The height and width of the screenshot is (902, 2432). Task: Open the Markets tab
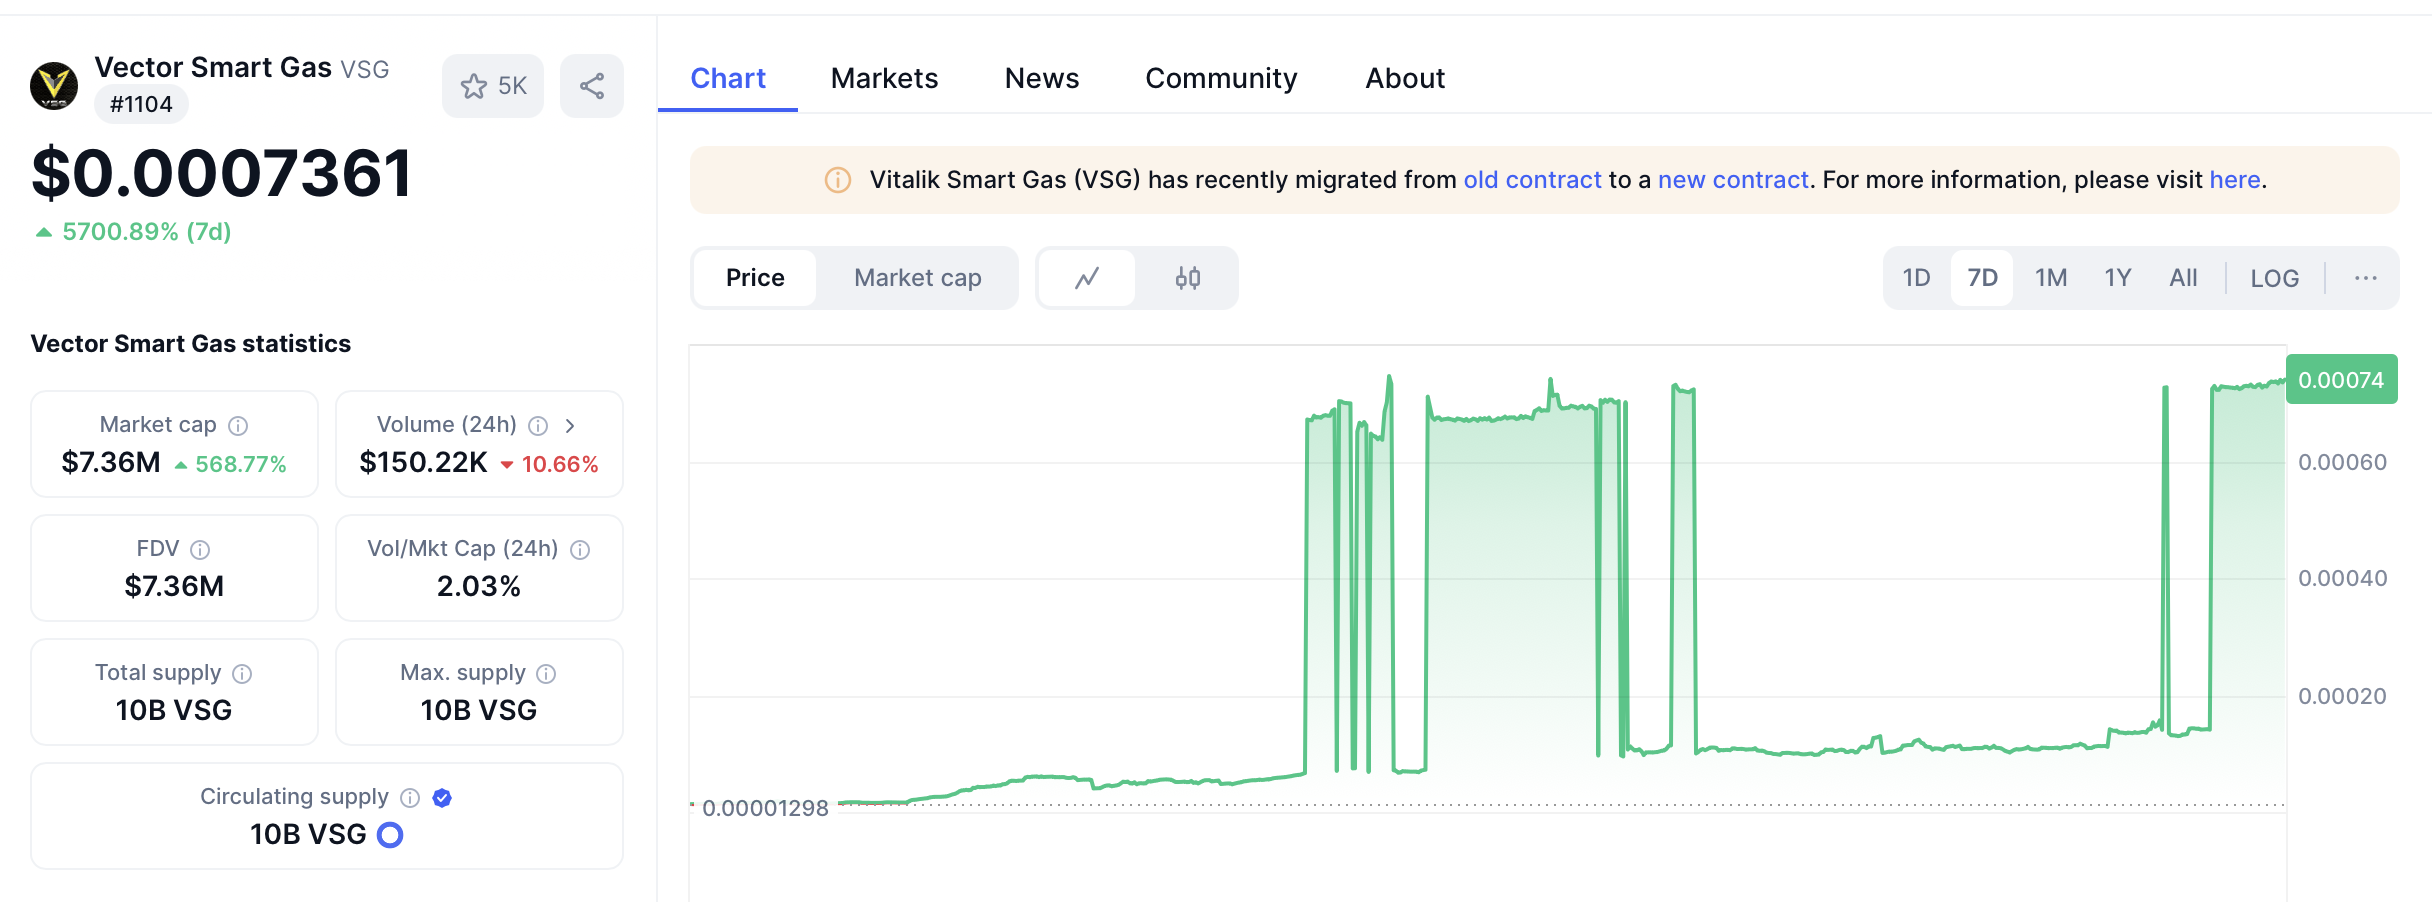(884, 78)
